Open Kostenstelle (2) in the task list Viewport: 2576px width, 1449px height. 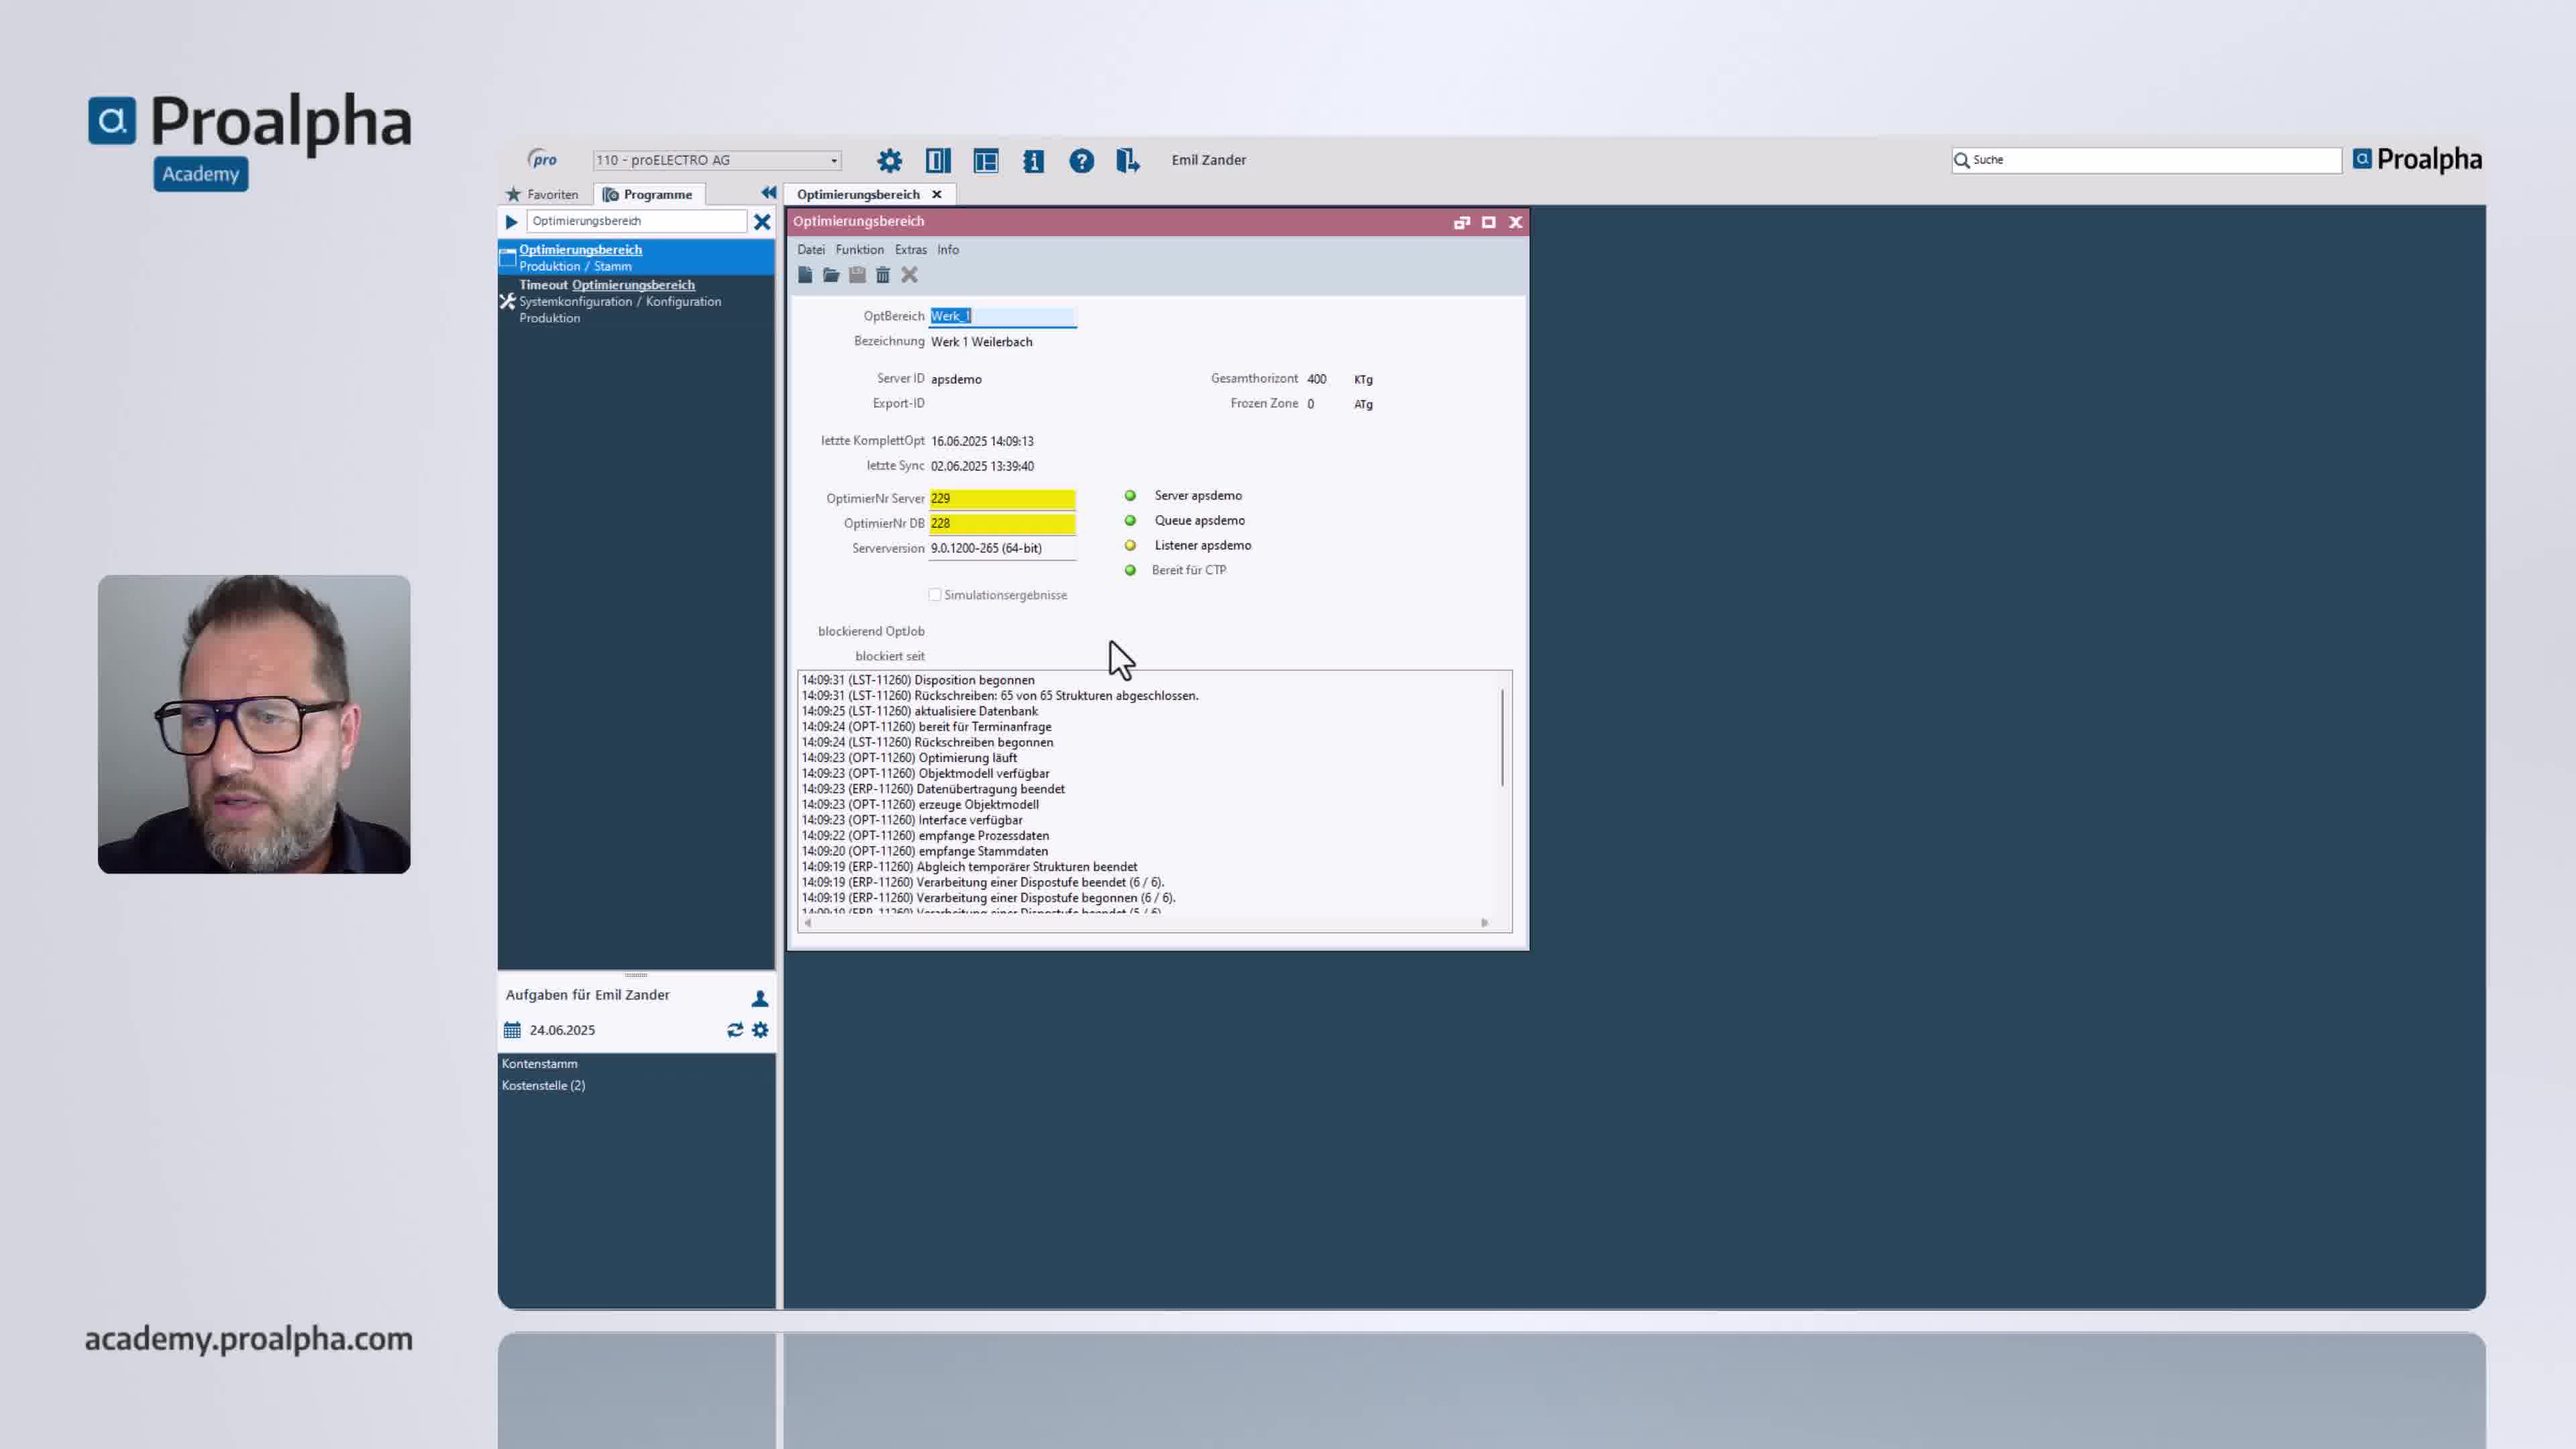[544, 1085]
